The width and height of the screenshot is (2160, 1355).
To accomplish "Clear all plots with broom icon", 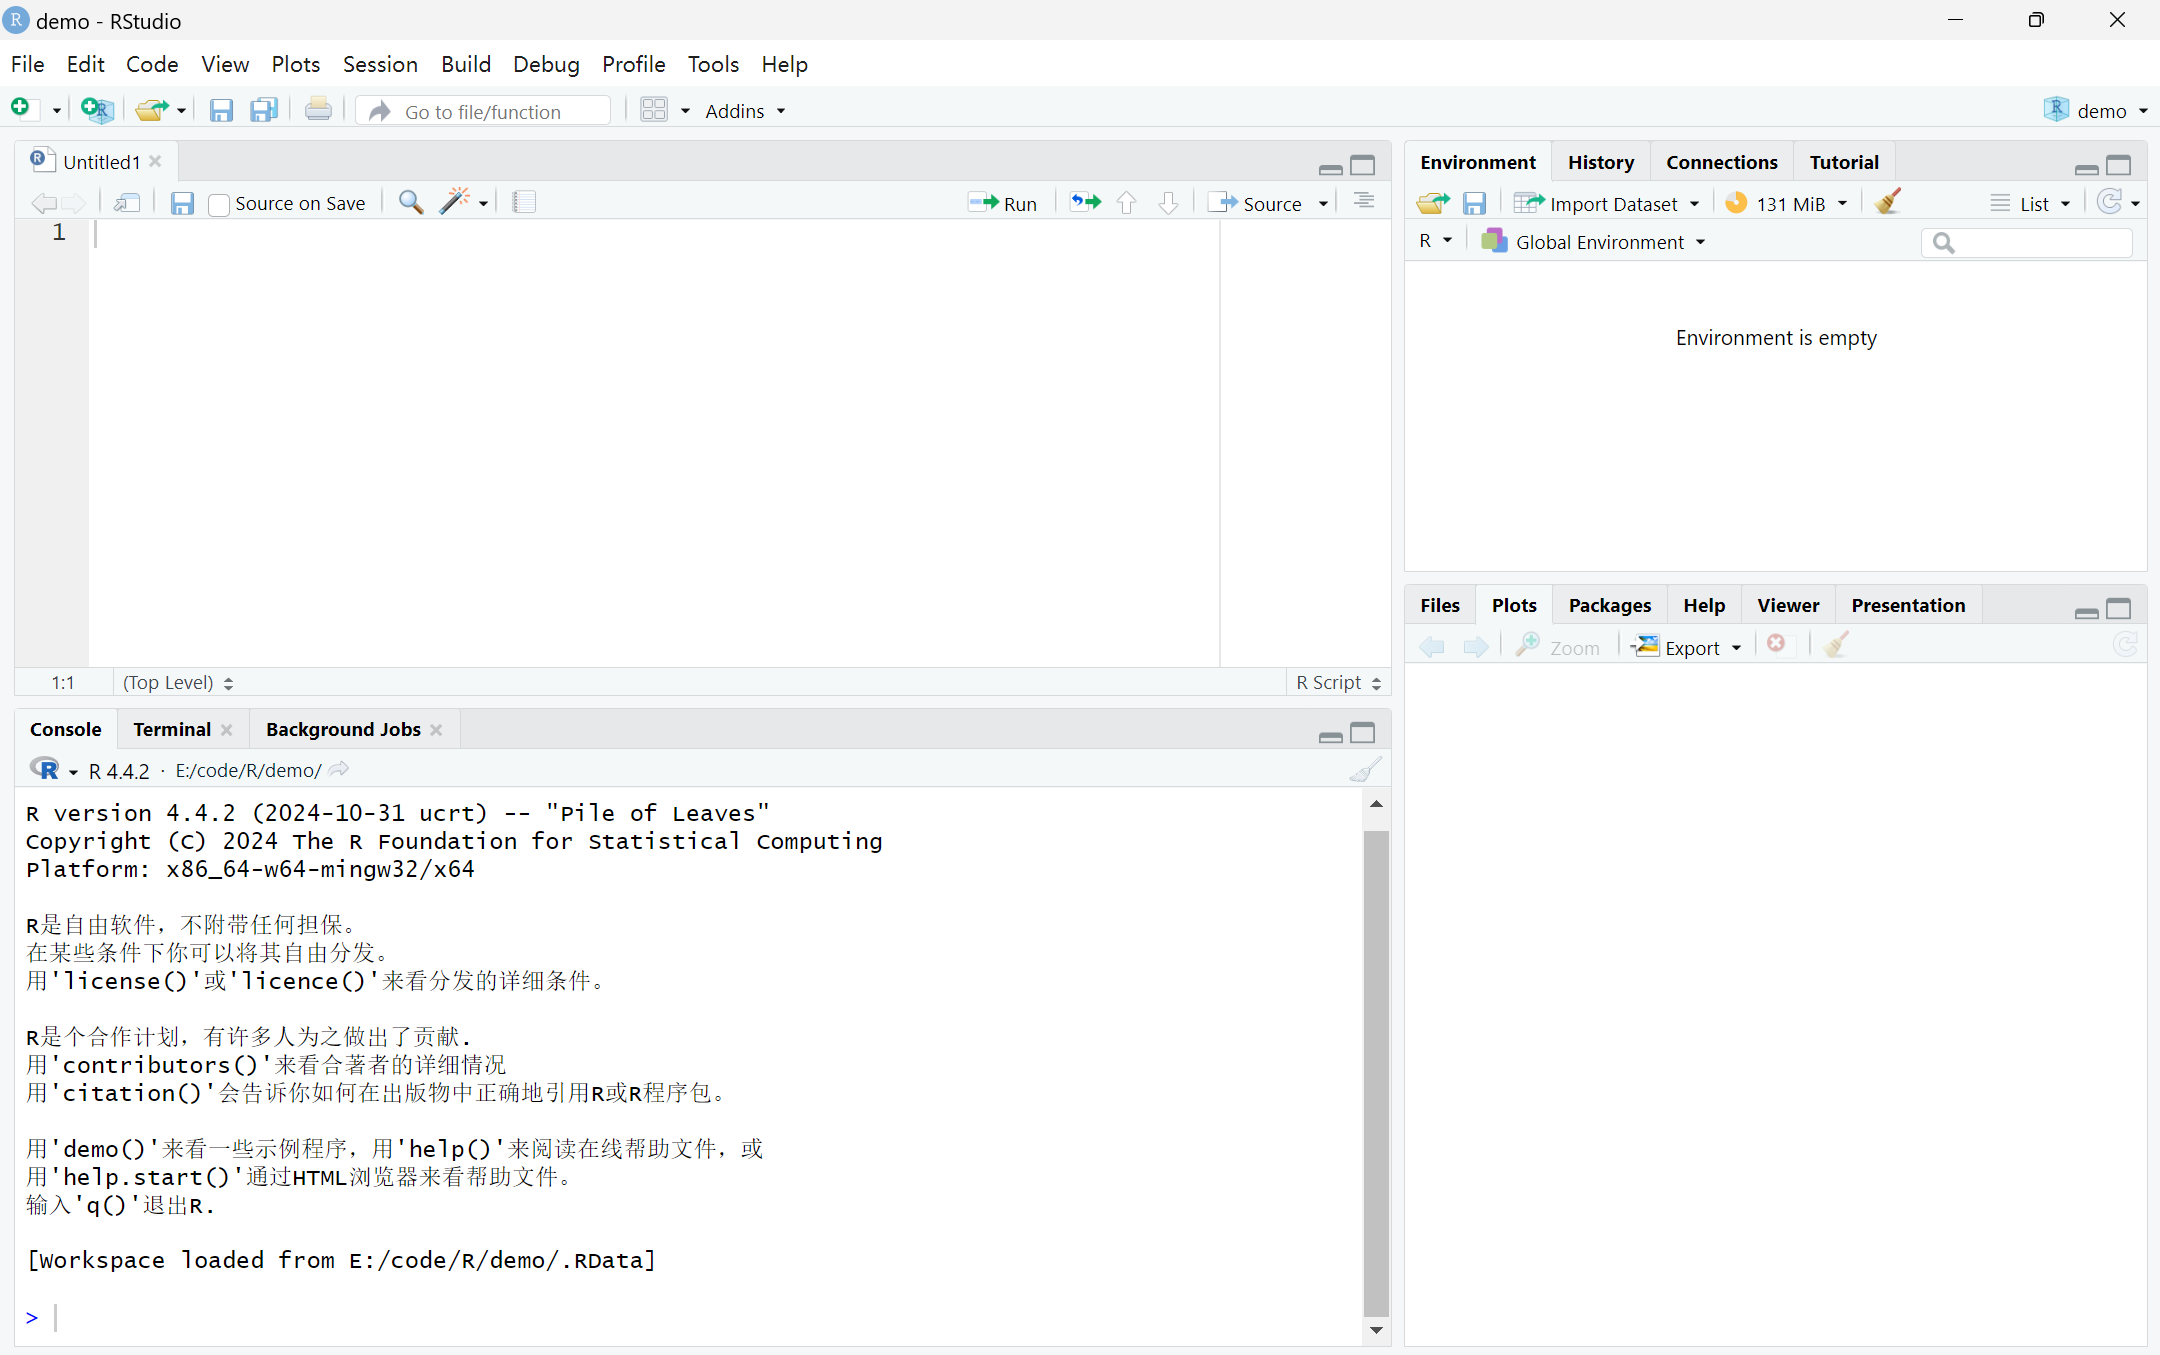I will [x=1837, y=645].
